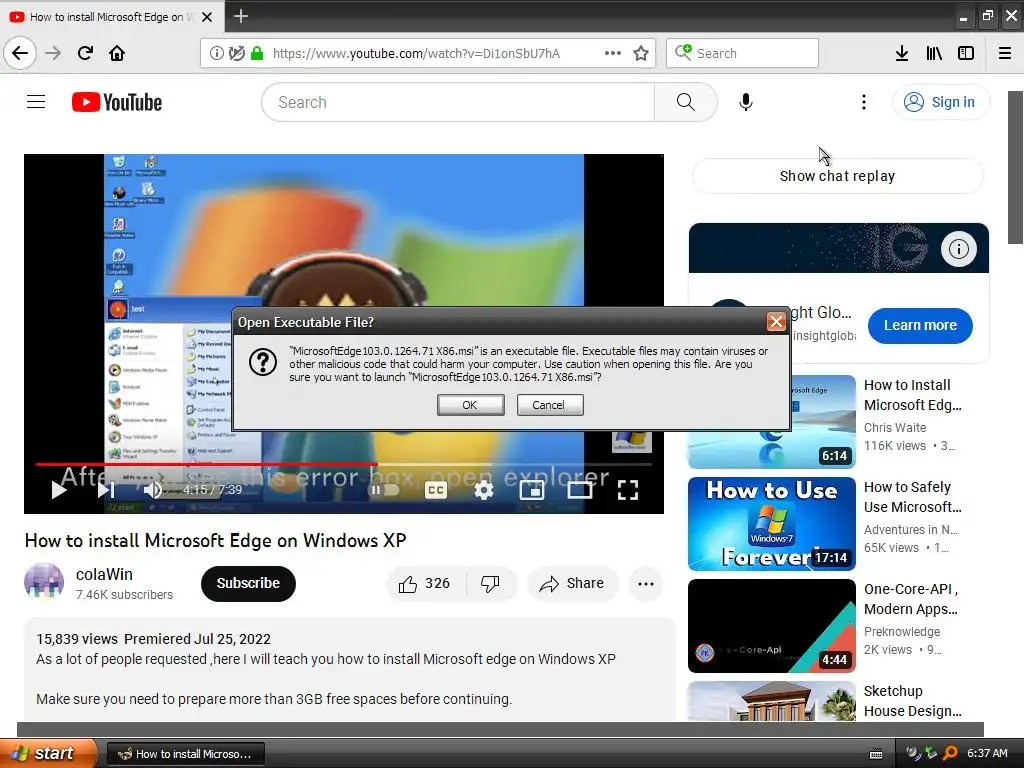The height and width of the screenshot is (768, 1024).
Task: Play the video with the play button
Action: click(x=59, y=490)
